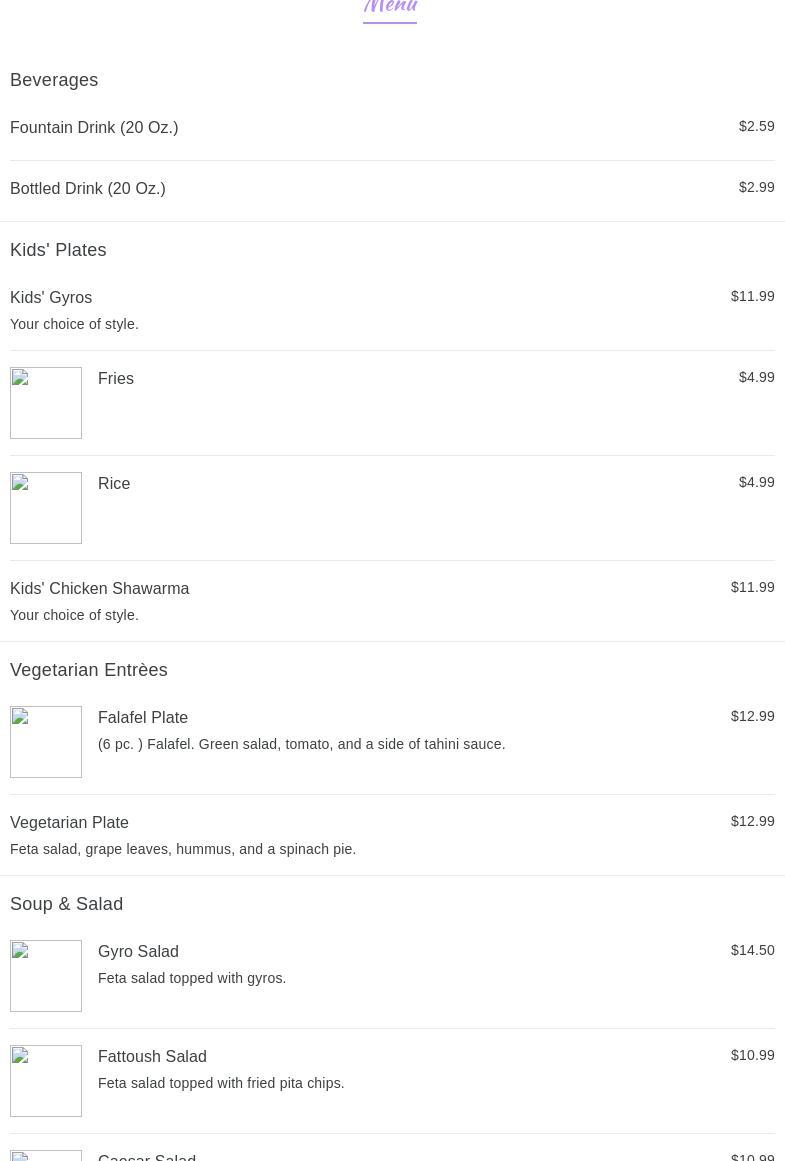Click the Falafel Plate title
Screen dimensions: 785x1161
click(143, 718)
